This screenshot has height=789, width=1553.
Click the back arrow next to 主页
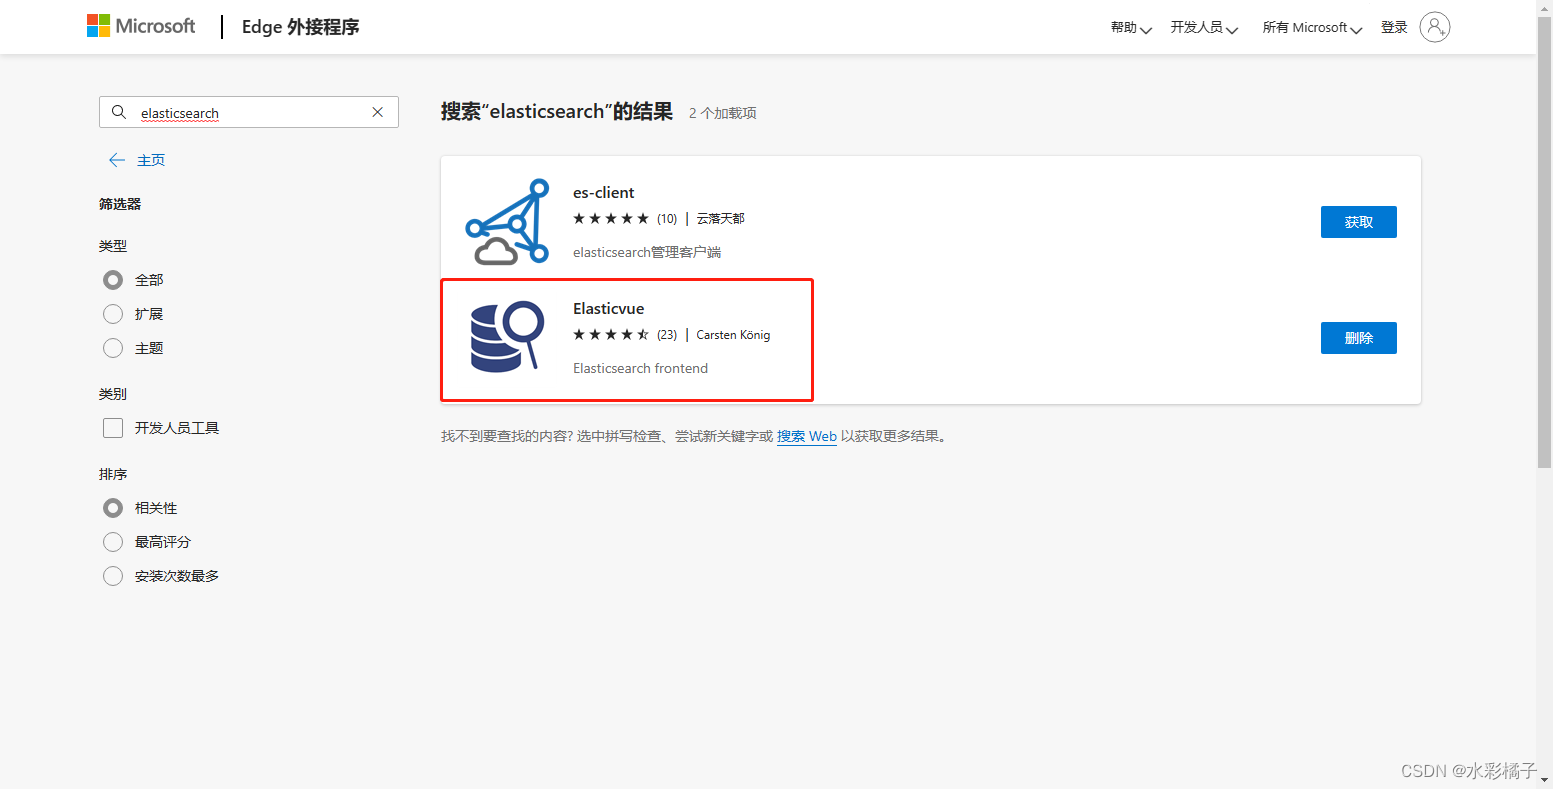pos(116,160)
